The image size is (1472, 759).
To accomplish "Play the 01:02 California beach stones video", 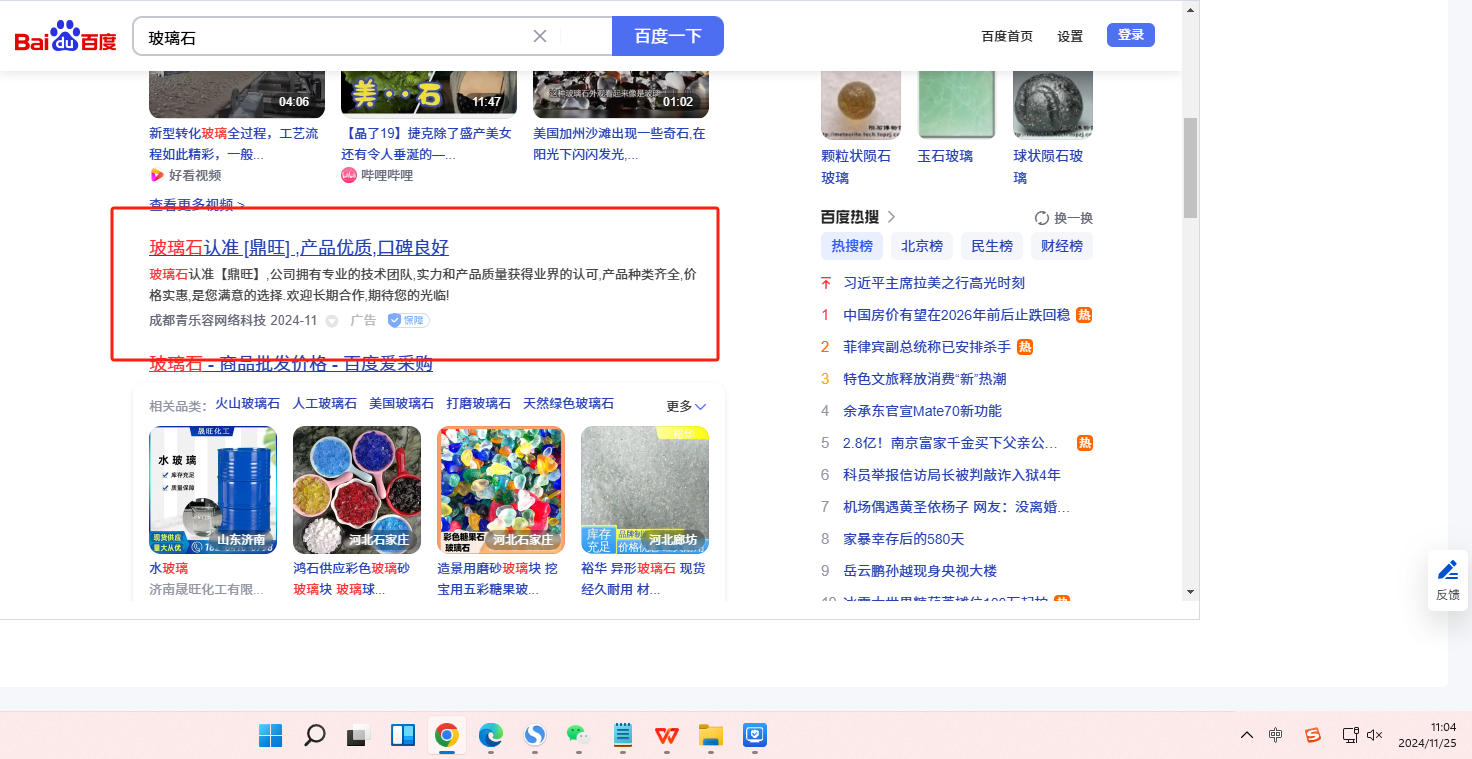I will (621, 94).
